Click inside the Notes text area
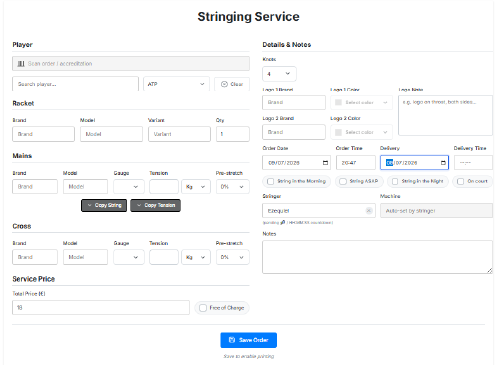500x365 pixels. (377, 257)
